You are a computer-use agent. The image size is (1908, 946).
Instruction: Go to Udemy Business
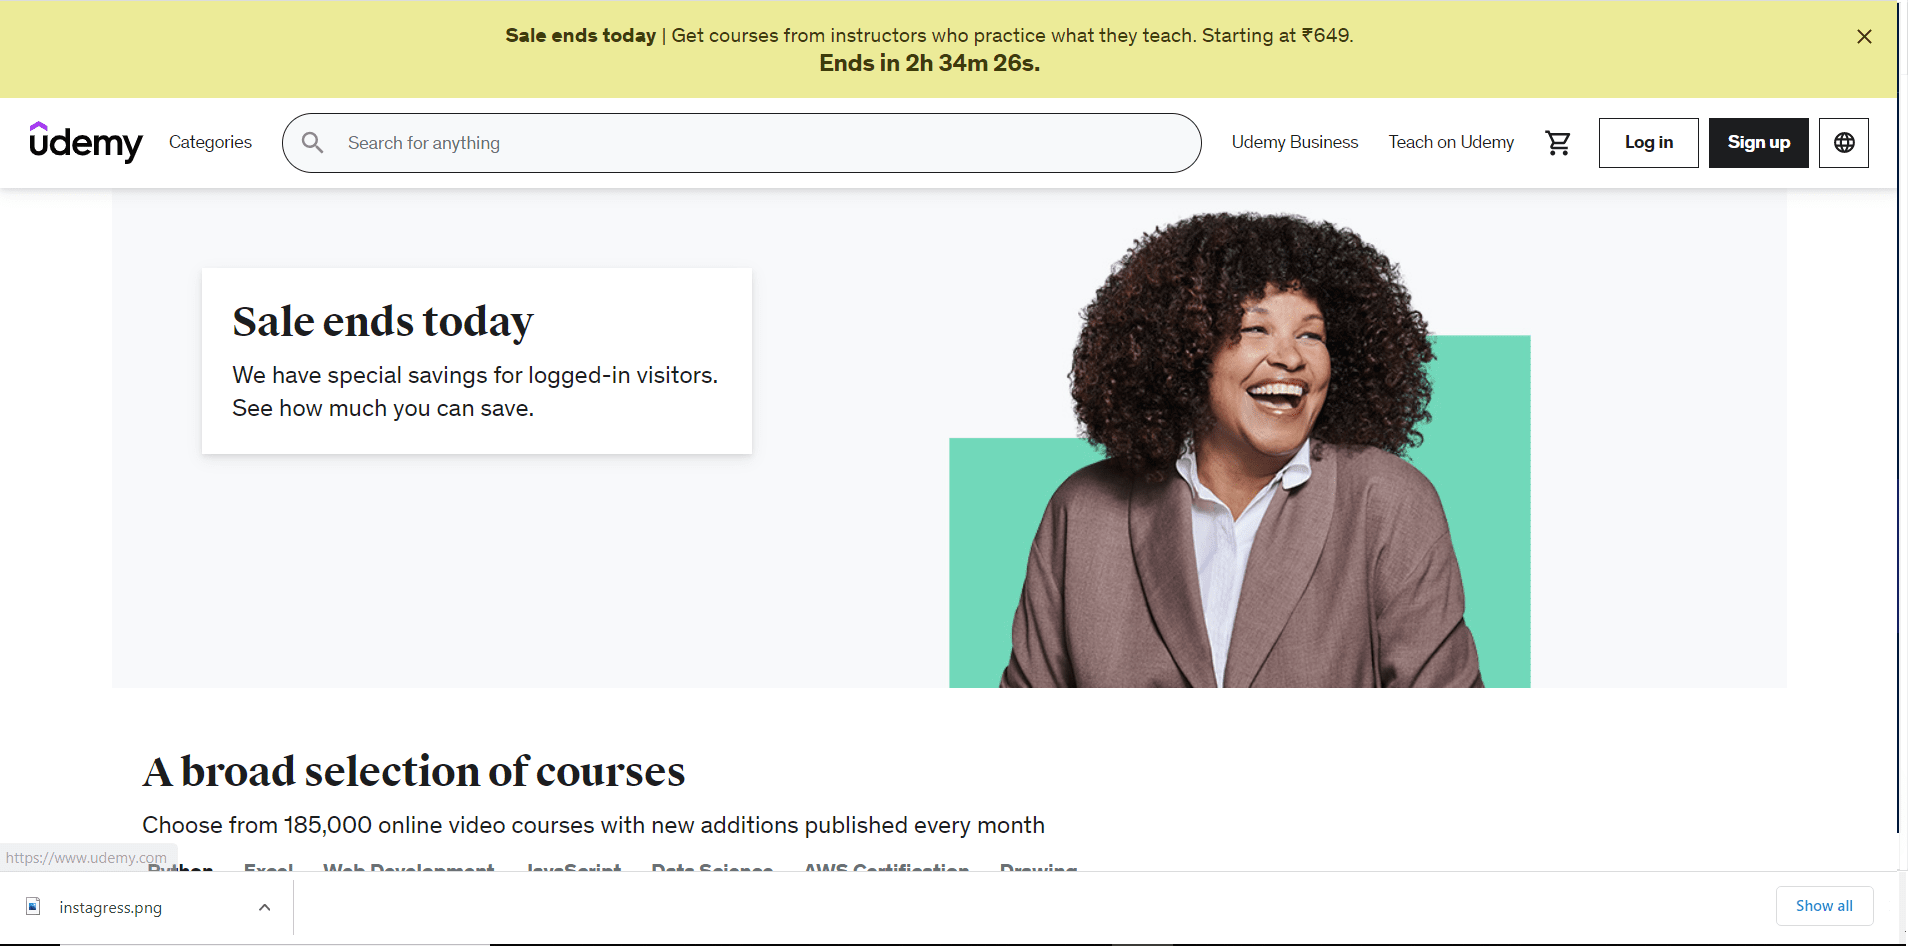coord(1294,142)
